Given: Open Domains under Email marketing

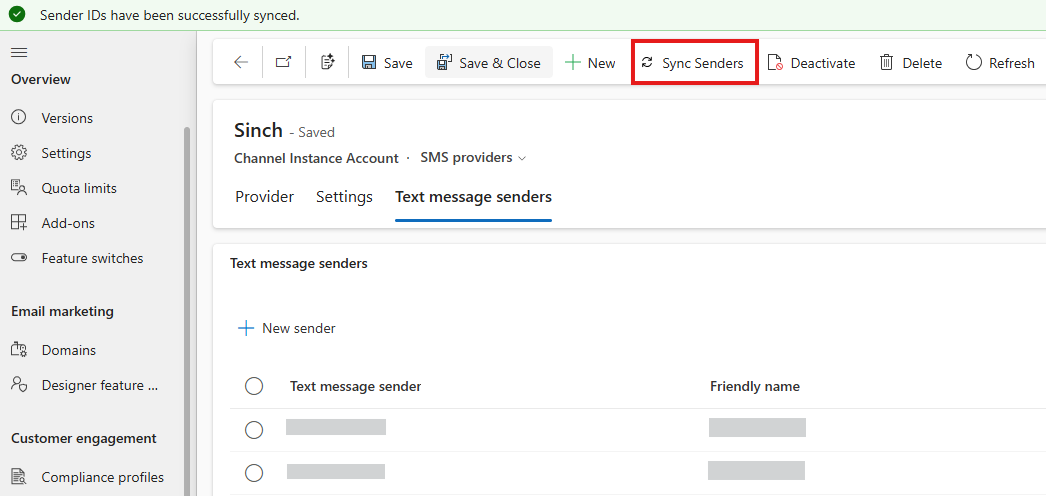Looking at the screenshot, I should pos(69,350).
